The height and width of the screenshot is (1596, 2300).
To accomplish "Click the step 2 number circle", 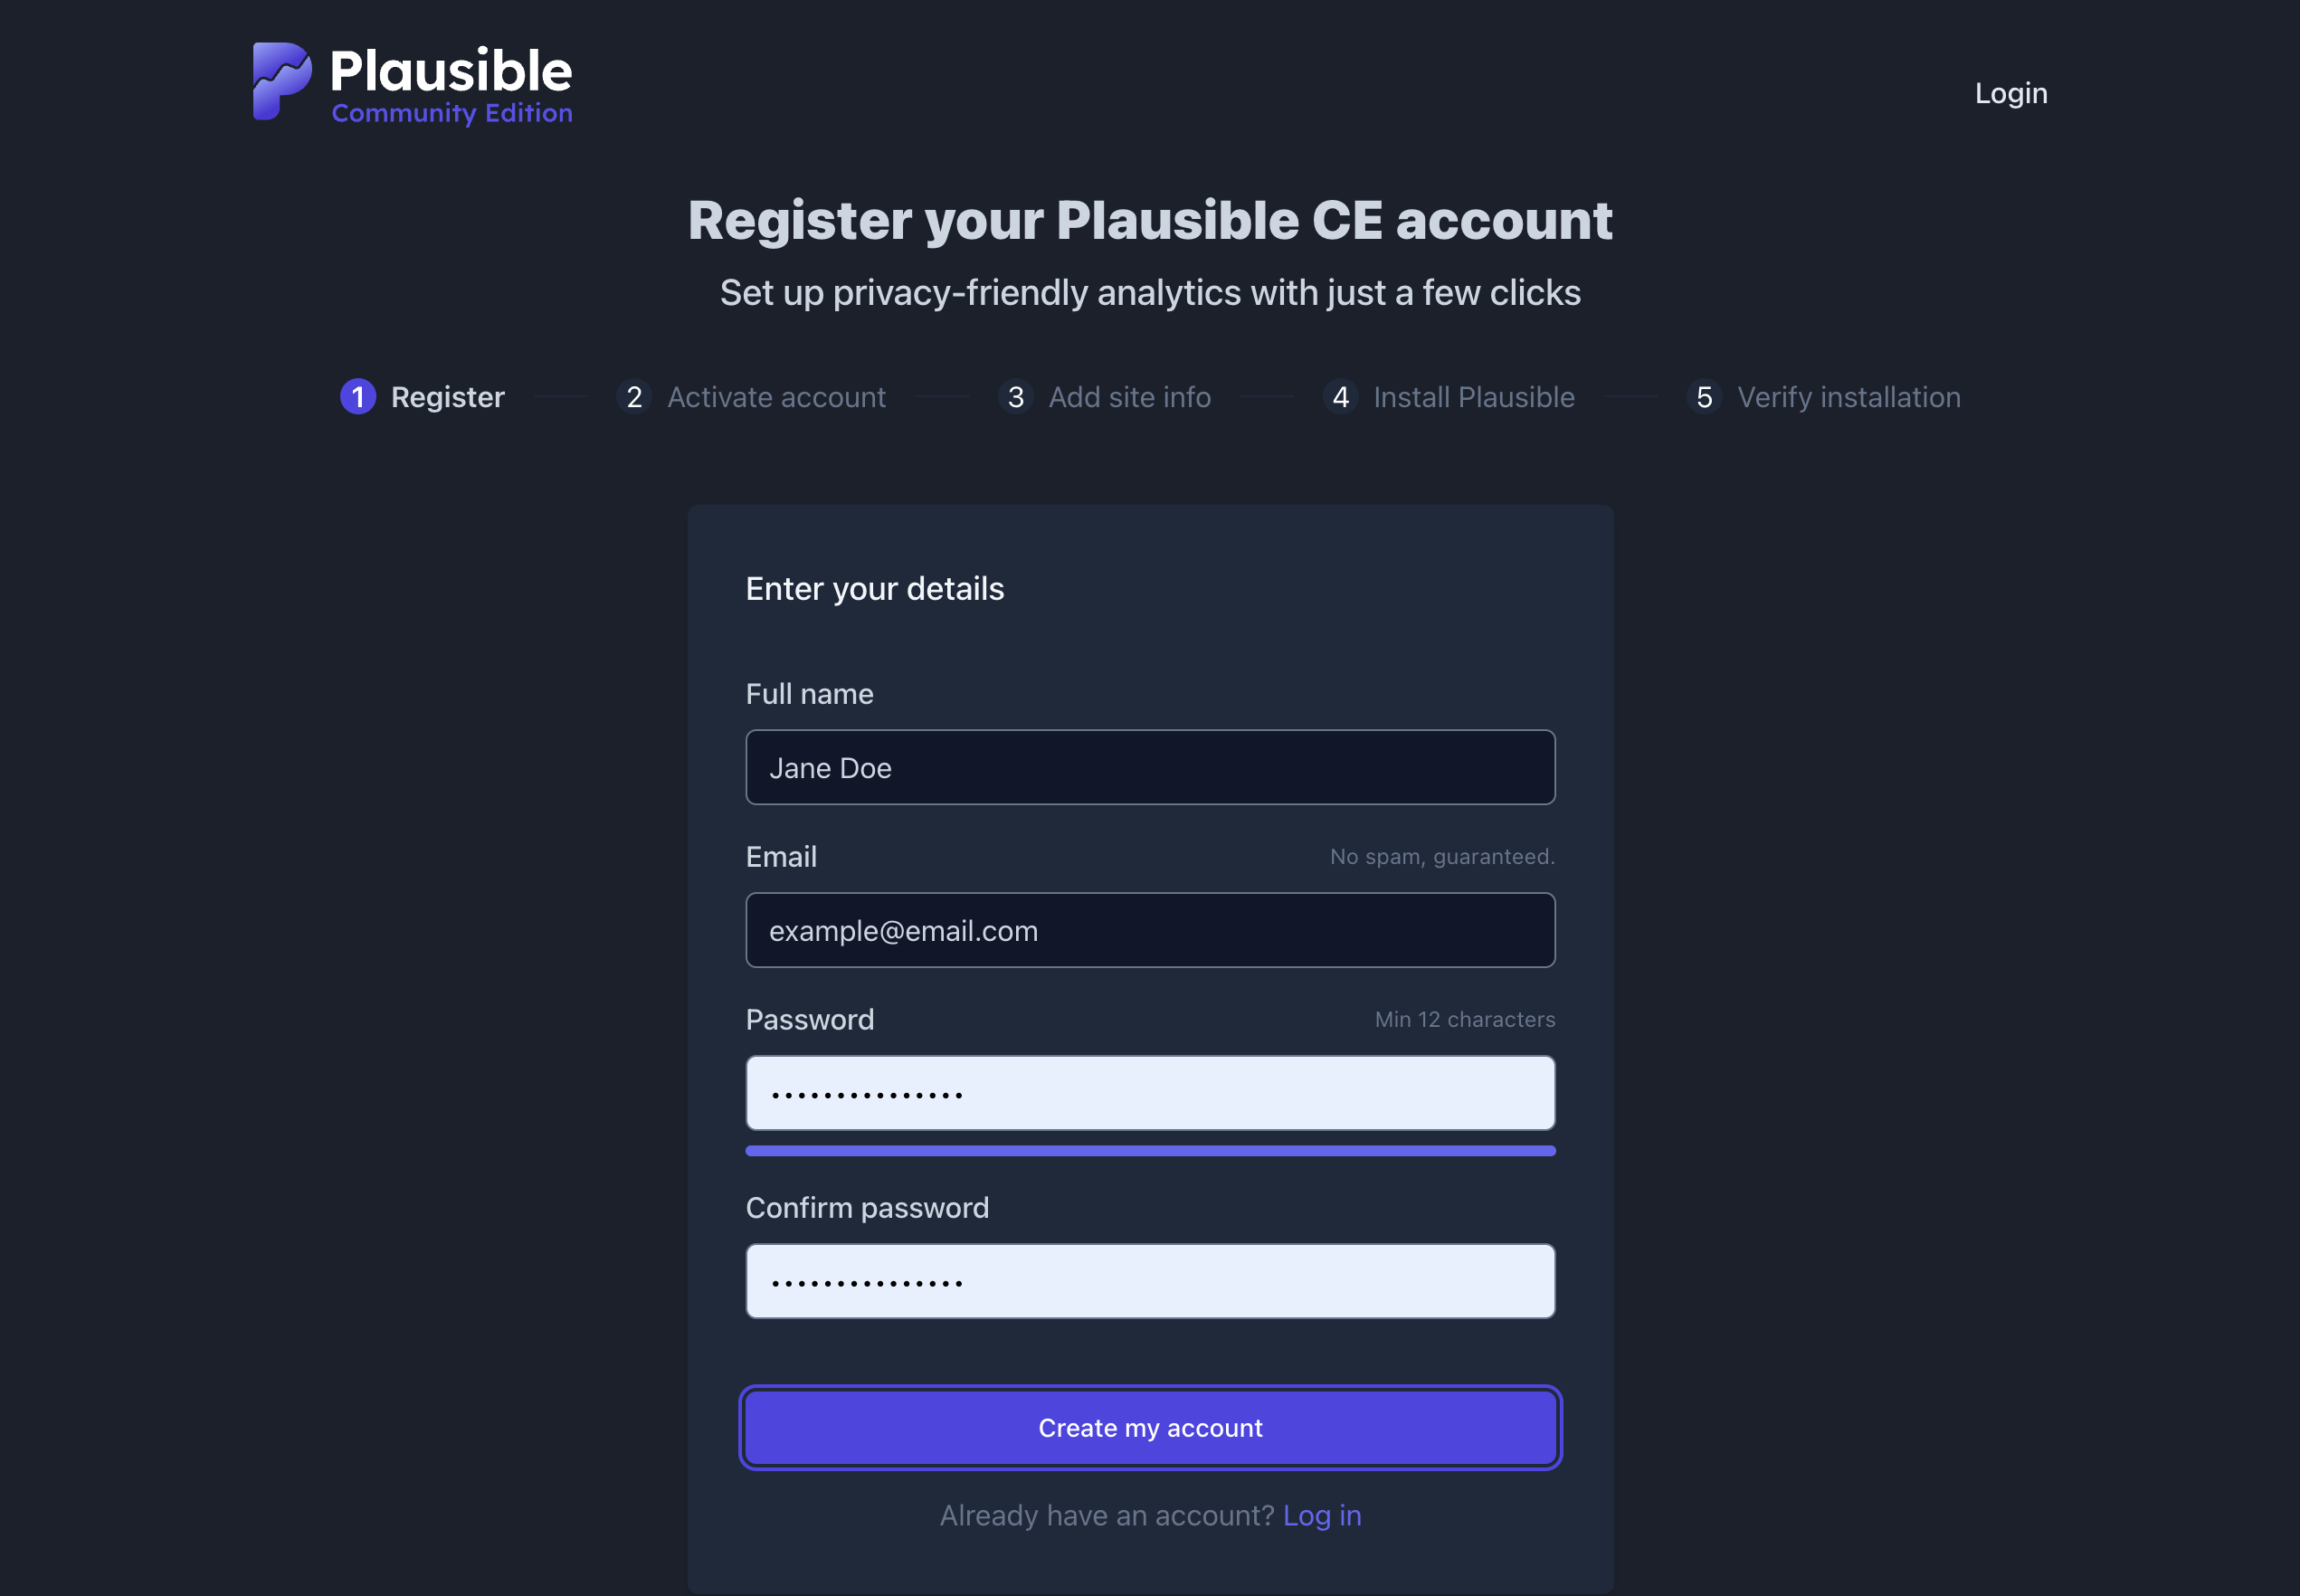I will pos(634,397).
